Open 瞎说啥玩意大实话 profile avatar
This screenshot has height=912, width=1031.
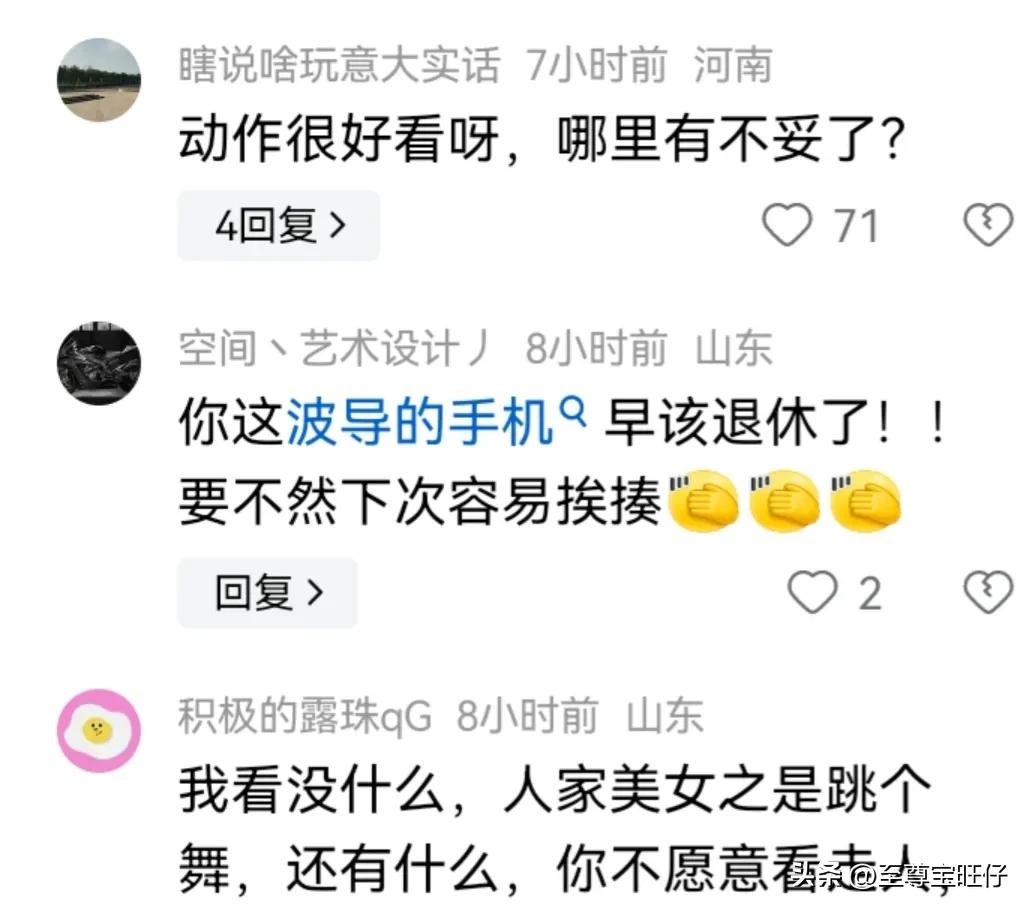point(99,80)
